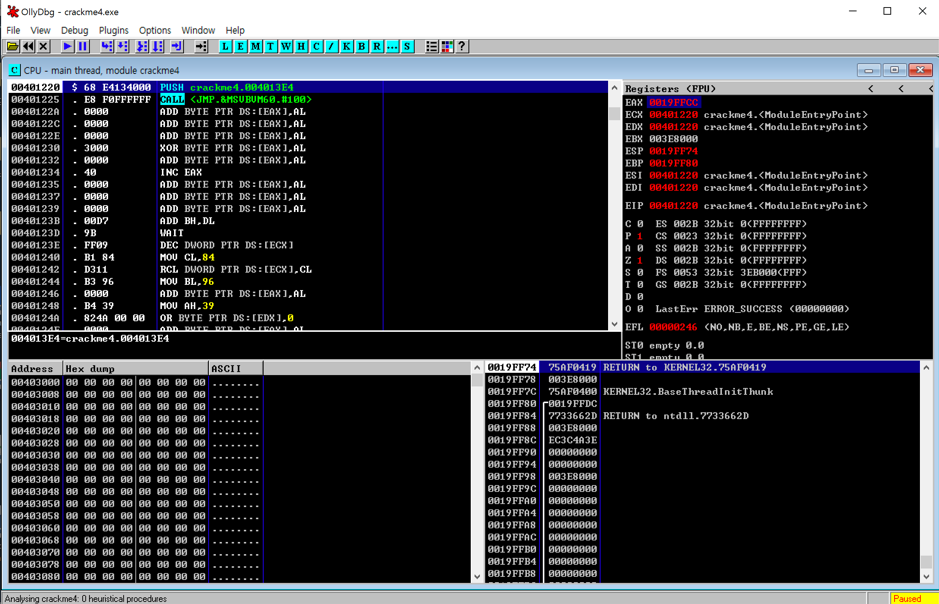Viewport: 939px width, 604px height.
Task: Show Memory map with M button
Action: [256, 46]
